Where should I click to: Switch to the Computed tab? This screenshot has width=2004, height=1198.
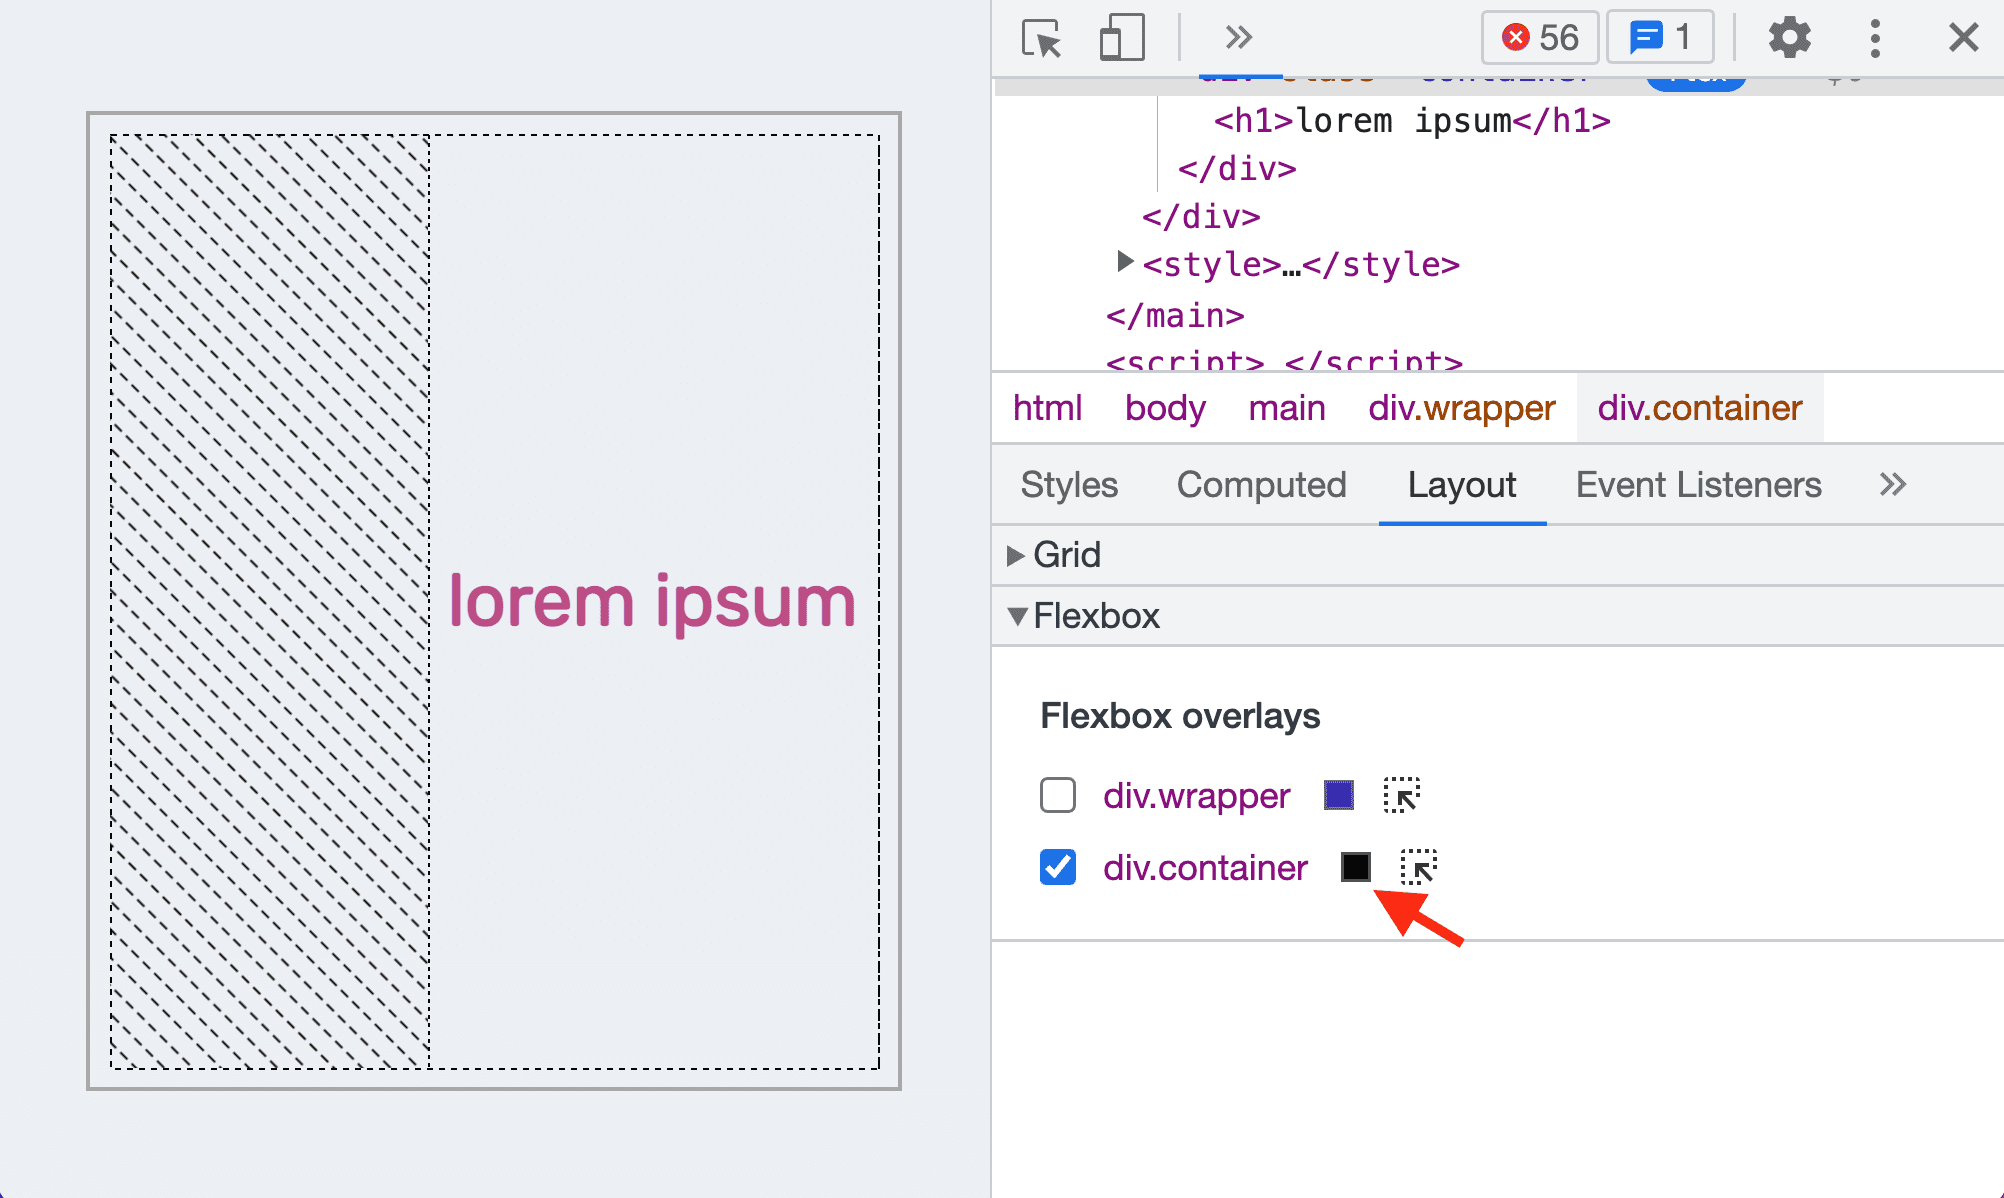[x=1262, y=482]
